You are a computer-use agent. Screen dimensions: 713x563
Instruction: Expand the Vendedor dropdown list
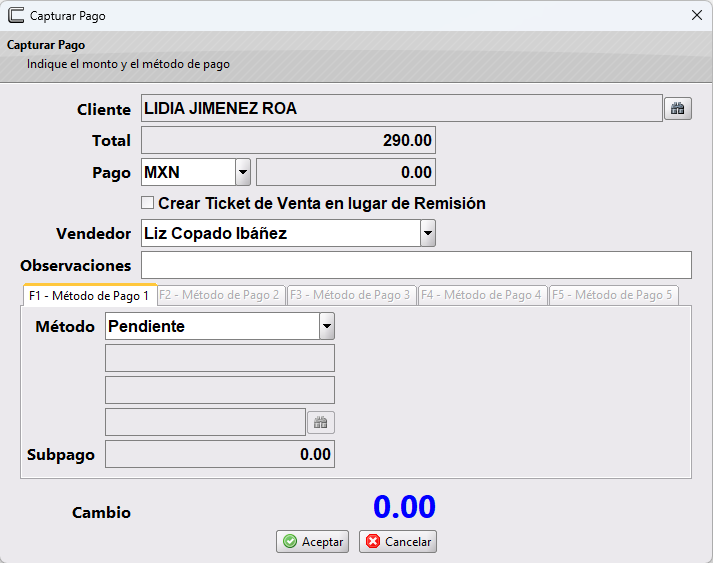click(x=427, y=233)
